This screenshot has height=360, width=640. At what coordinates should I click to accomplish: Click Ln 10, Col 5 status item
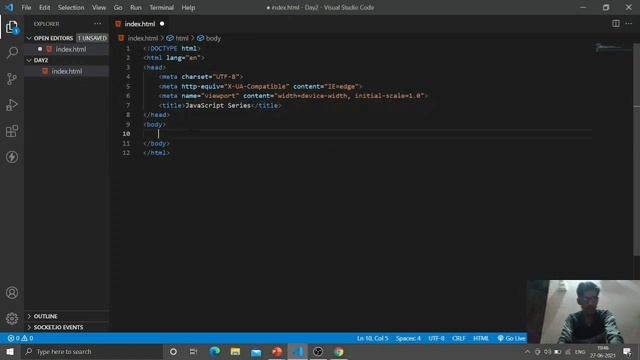pos(372,338)
